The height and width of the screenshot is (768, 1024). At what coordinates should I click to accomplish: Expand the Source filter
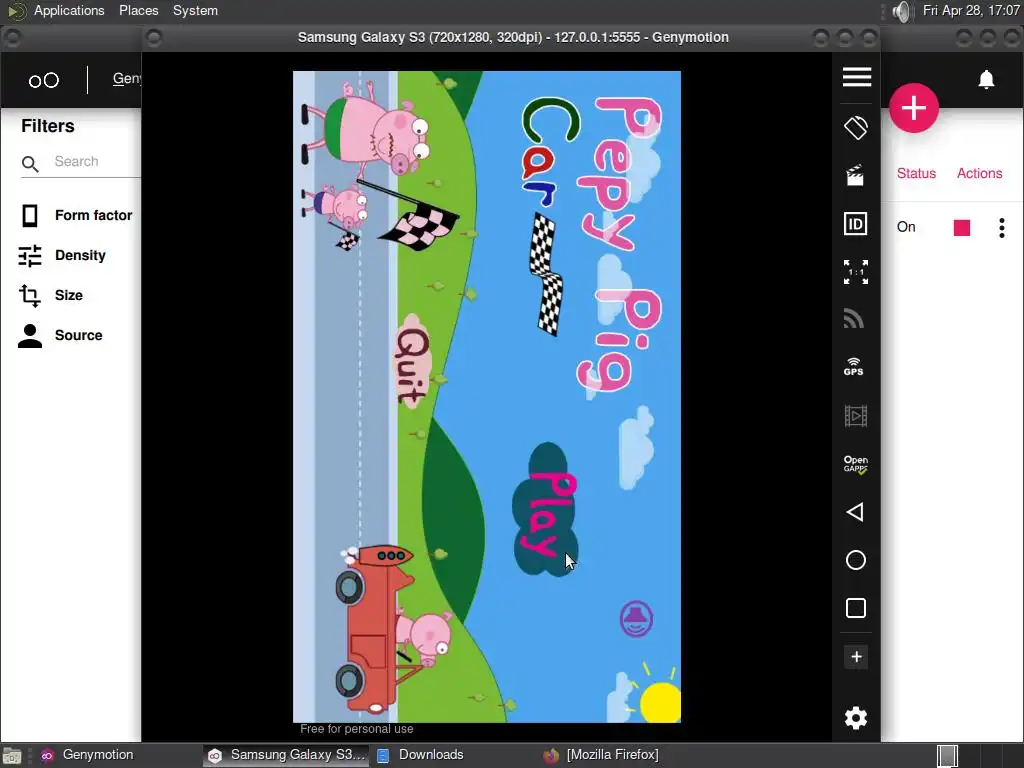coord(60,335)
